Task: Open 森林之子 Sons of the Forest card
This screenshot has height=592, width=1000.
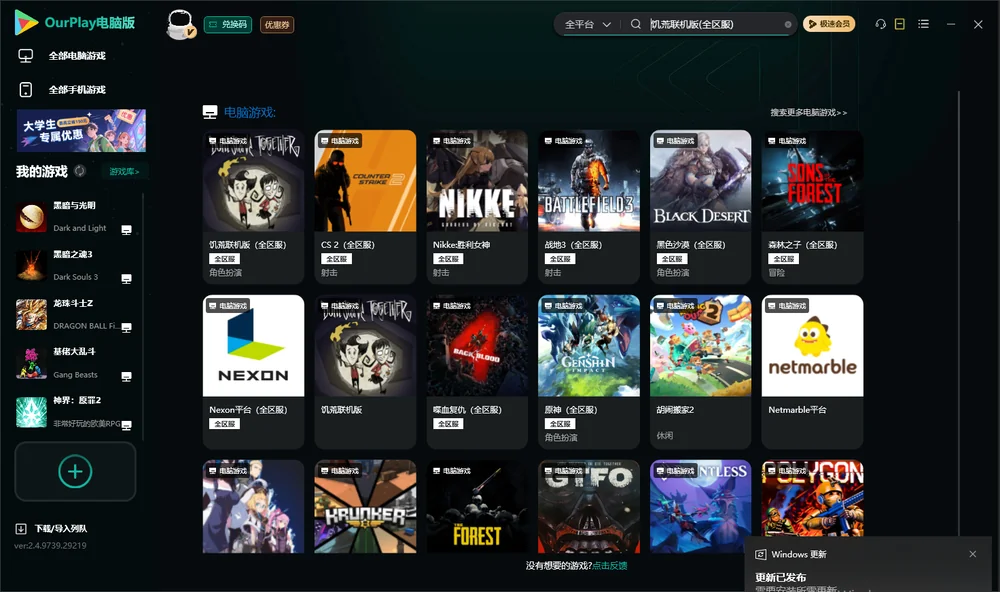Action: pyautogui.click(x=812, y=207)
